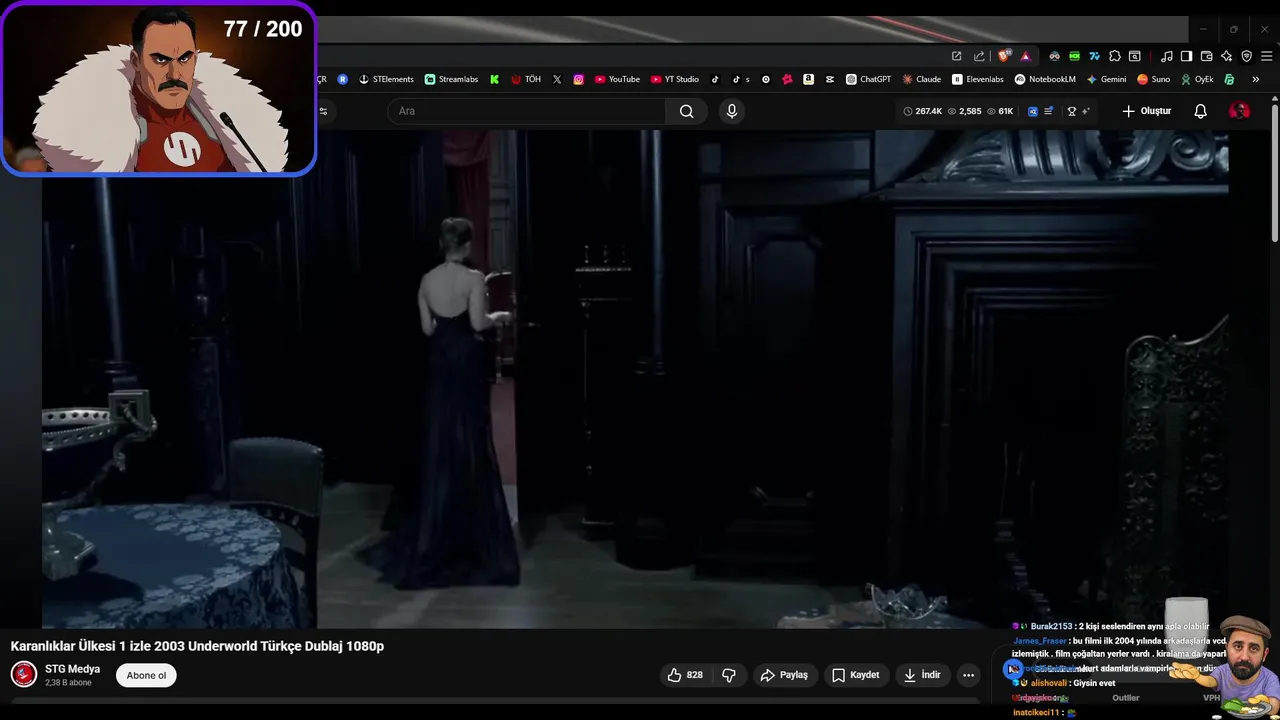This screenshot has height=720, width=1280.
Task: Focus the YouTube Ara search field
Action: click(x=526, y=111)
